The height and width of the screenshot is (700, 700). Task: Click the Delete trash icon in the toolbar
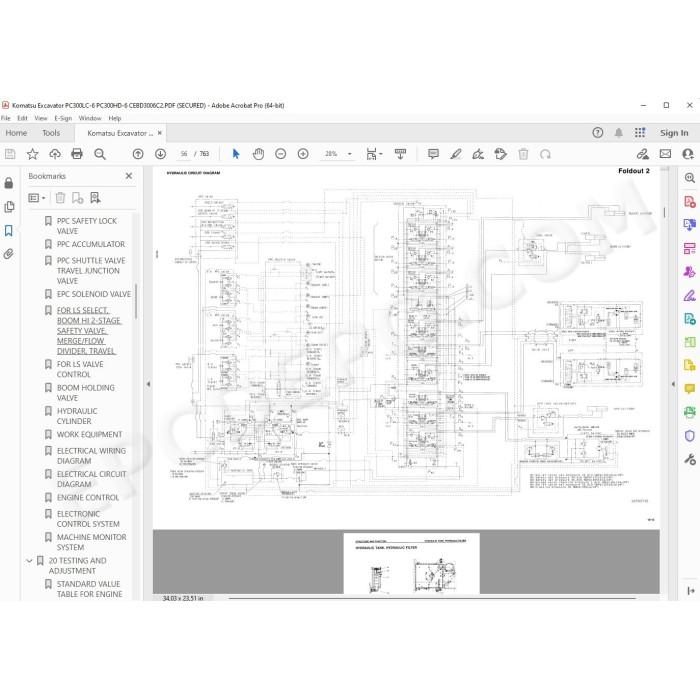pyautogui.click(x=523, y=154)
